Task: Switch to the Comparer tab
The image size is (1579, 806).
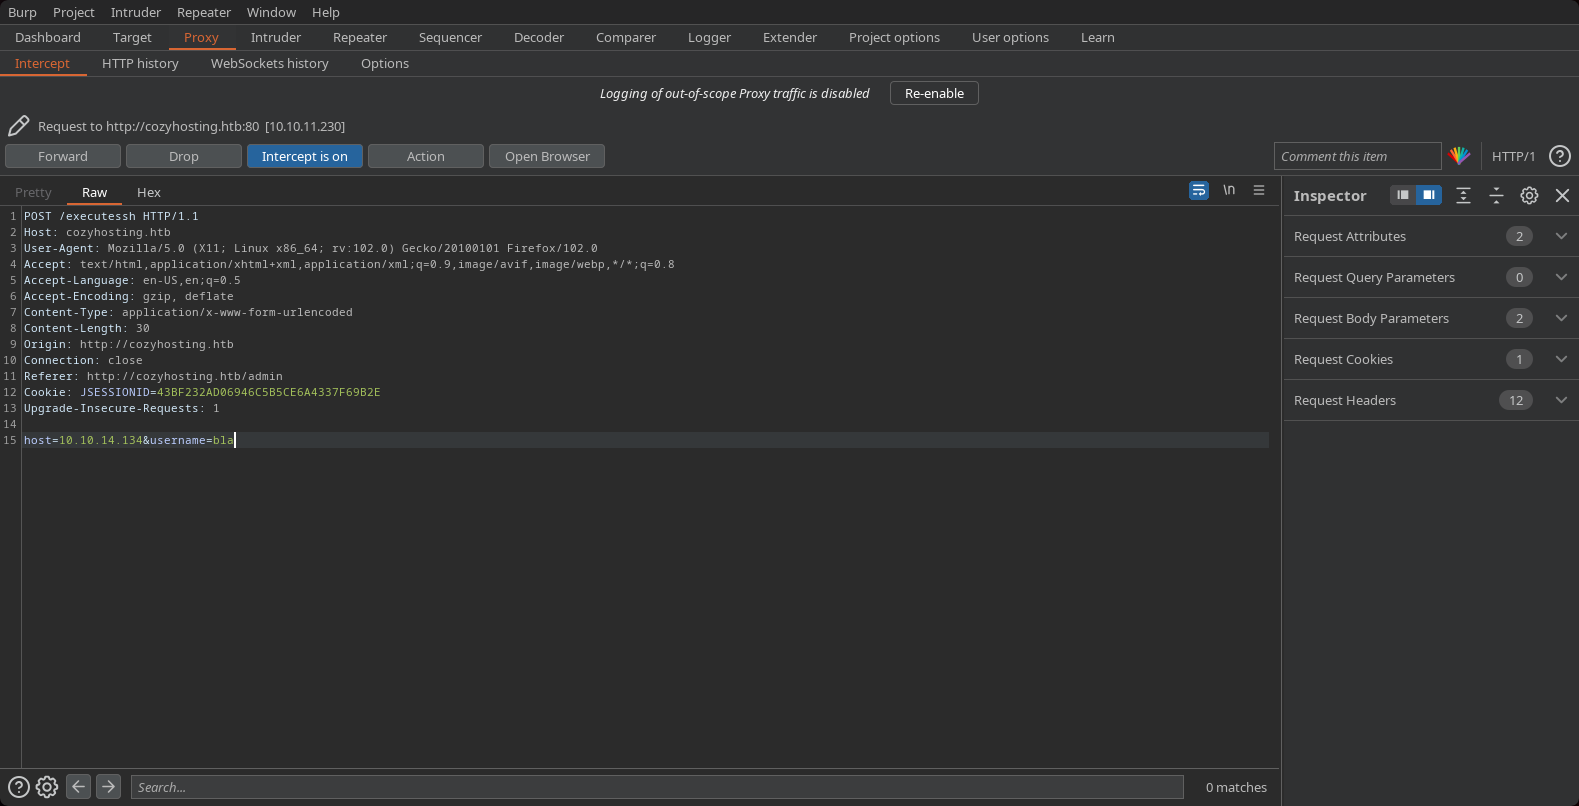Action: click(626, 37)
